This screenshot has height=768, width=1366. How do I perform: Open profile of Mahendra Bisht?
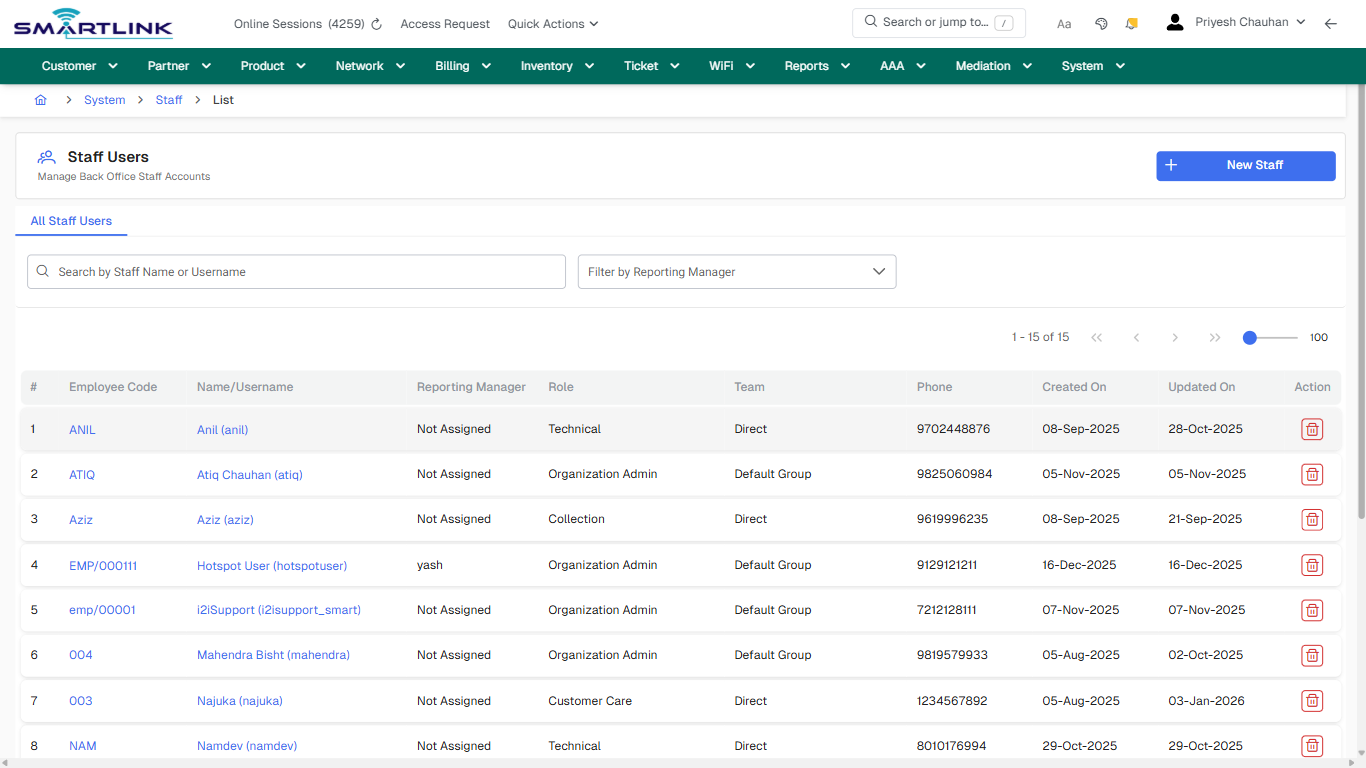tap(273, 655)
